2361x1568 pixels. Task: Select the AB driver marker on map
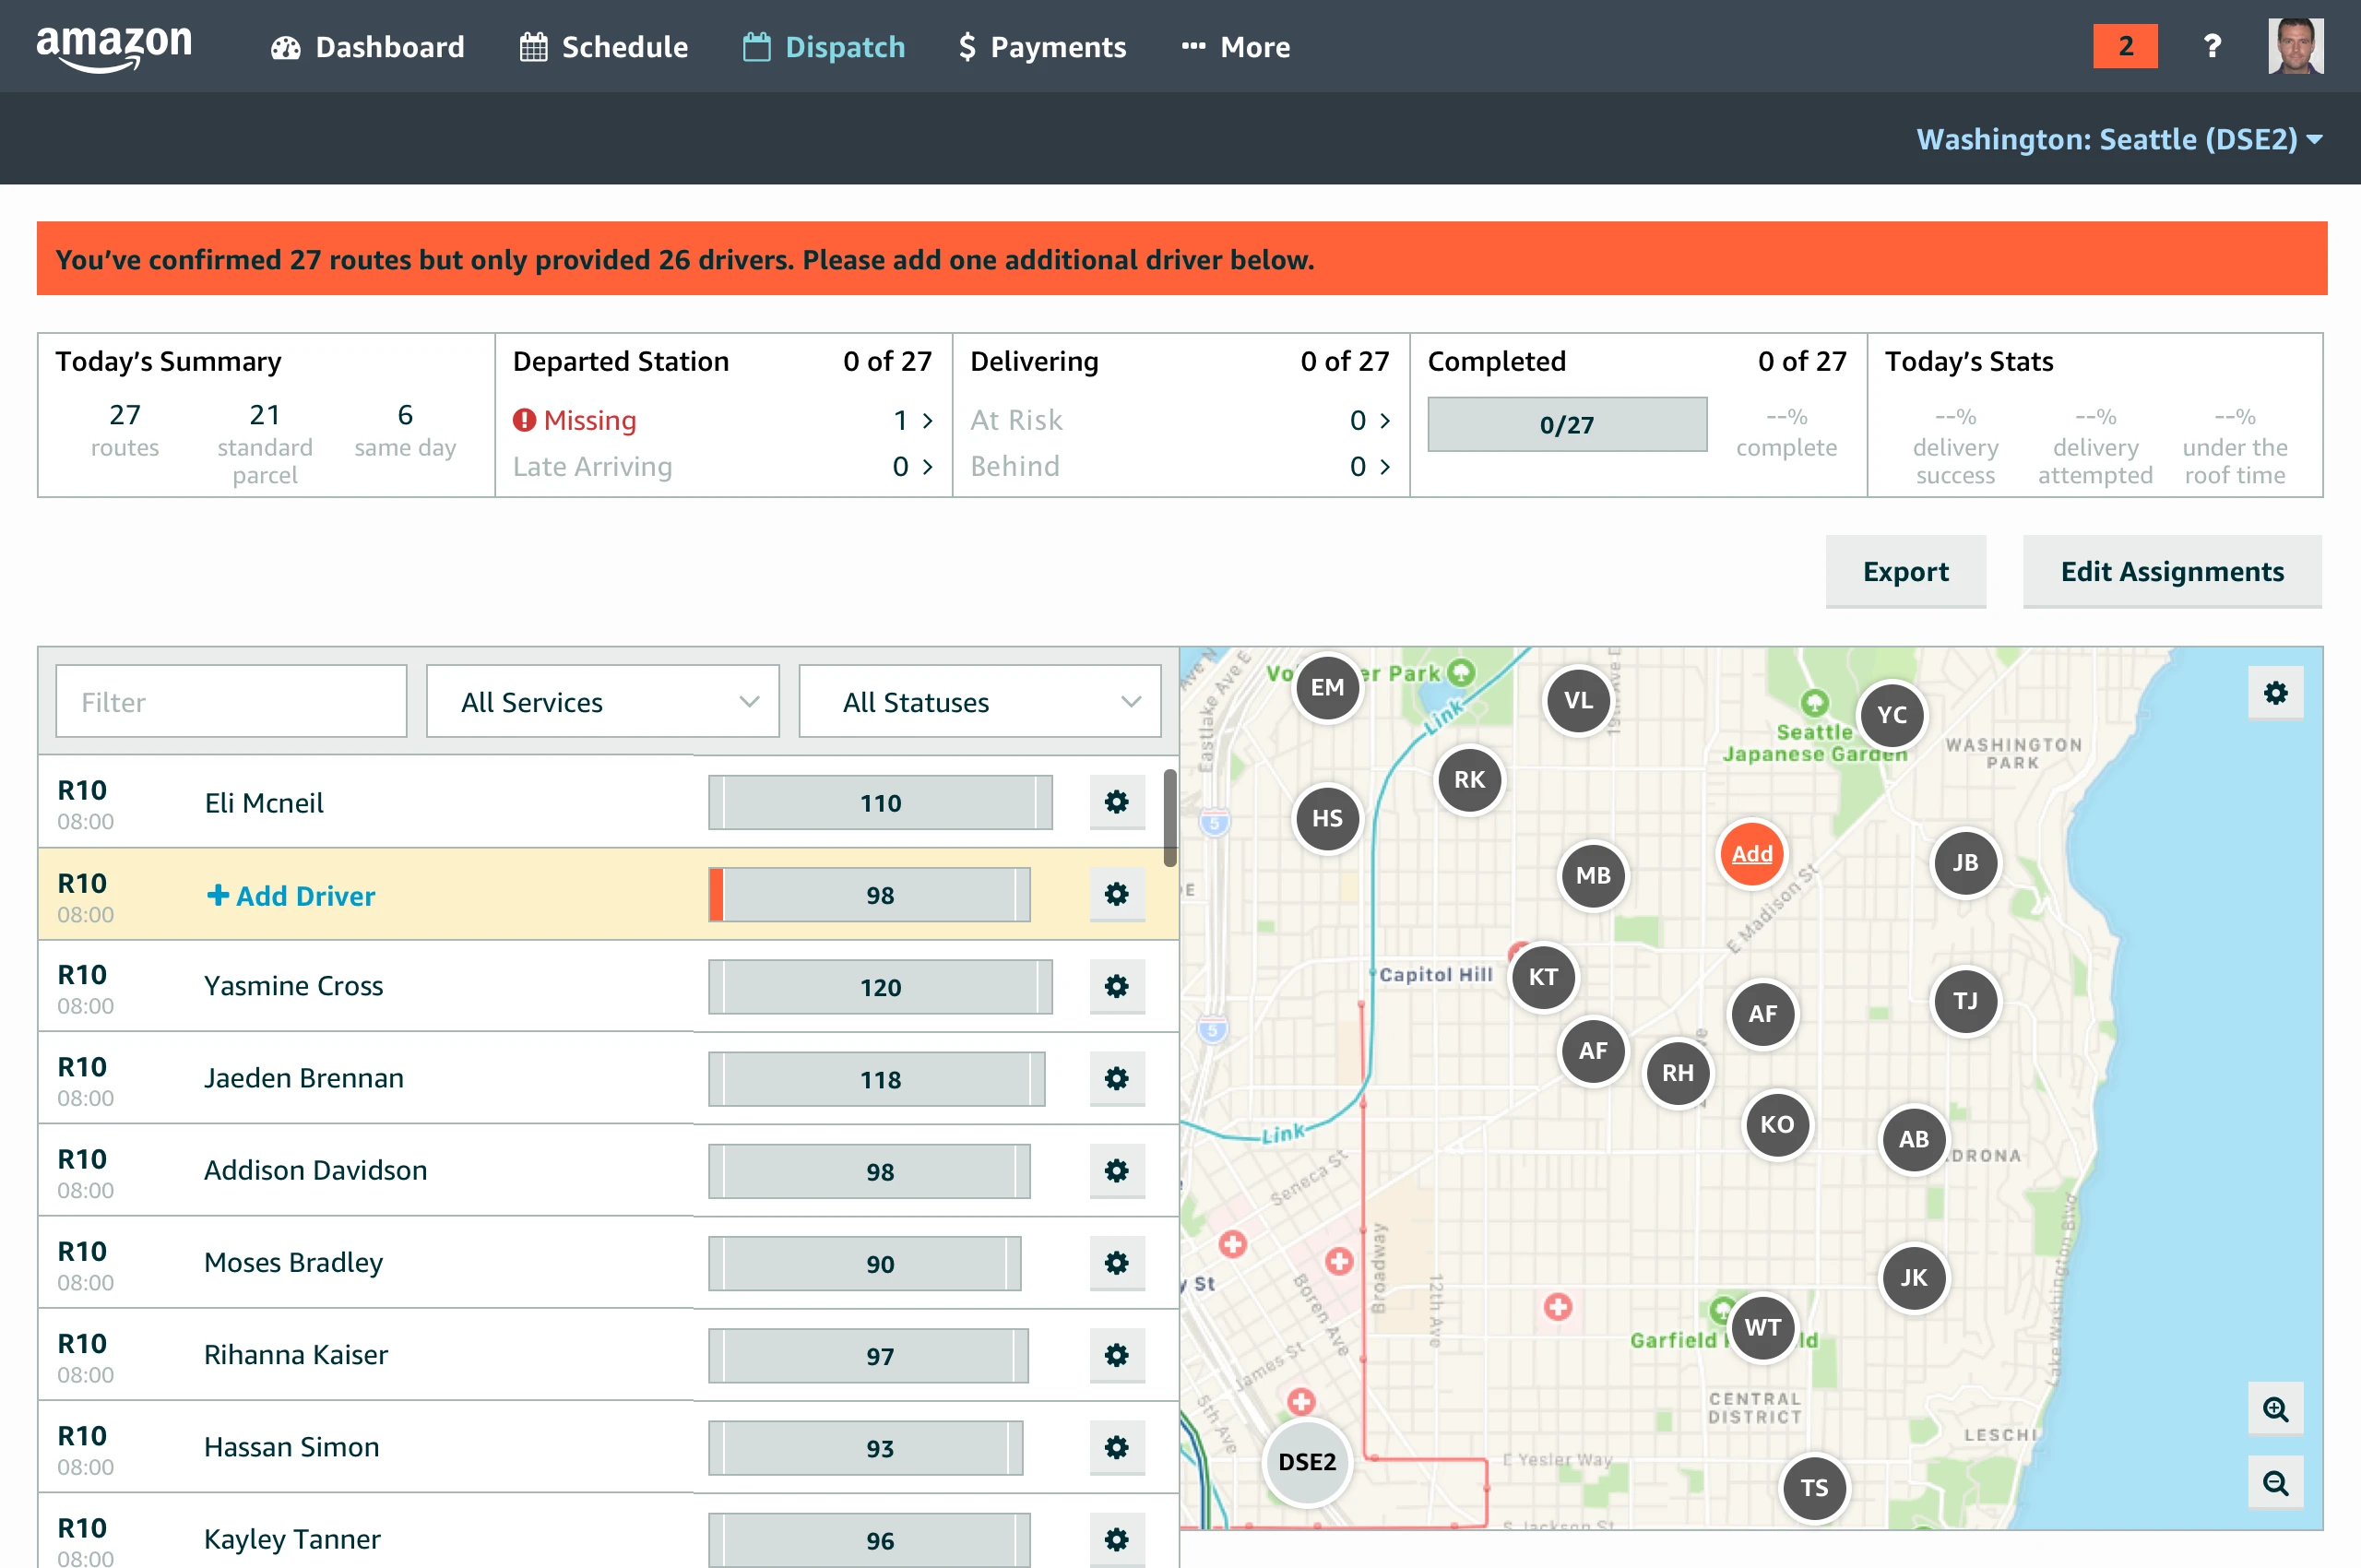[1913, 1139]
